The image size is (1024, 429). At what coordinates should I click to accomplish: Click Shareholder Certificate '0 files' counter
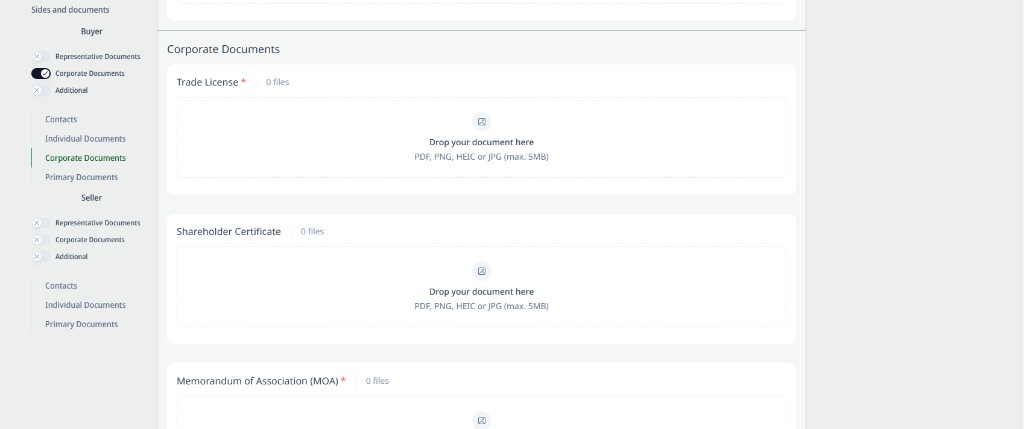[x=312, y=232]
